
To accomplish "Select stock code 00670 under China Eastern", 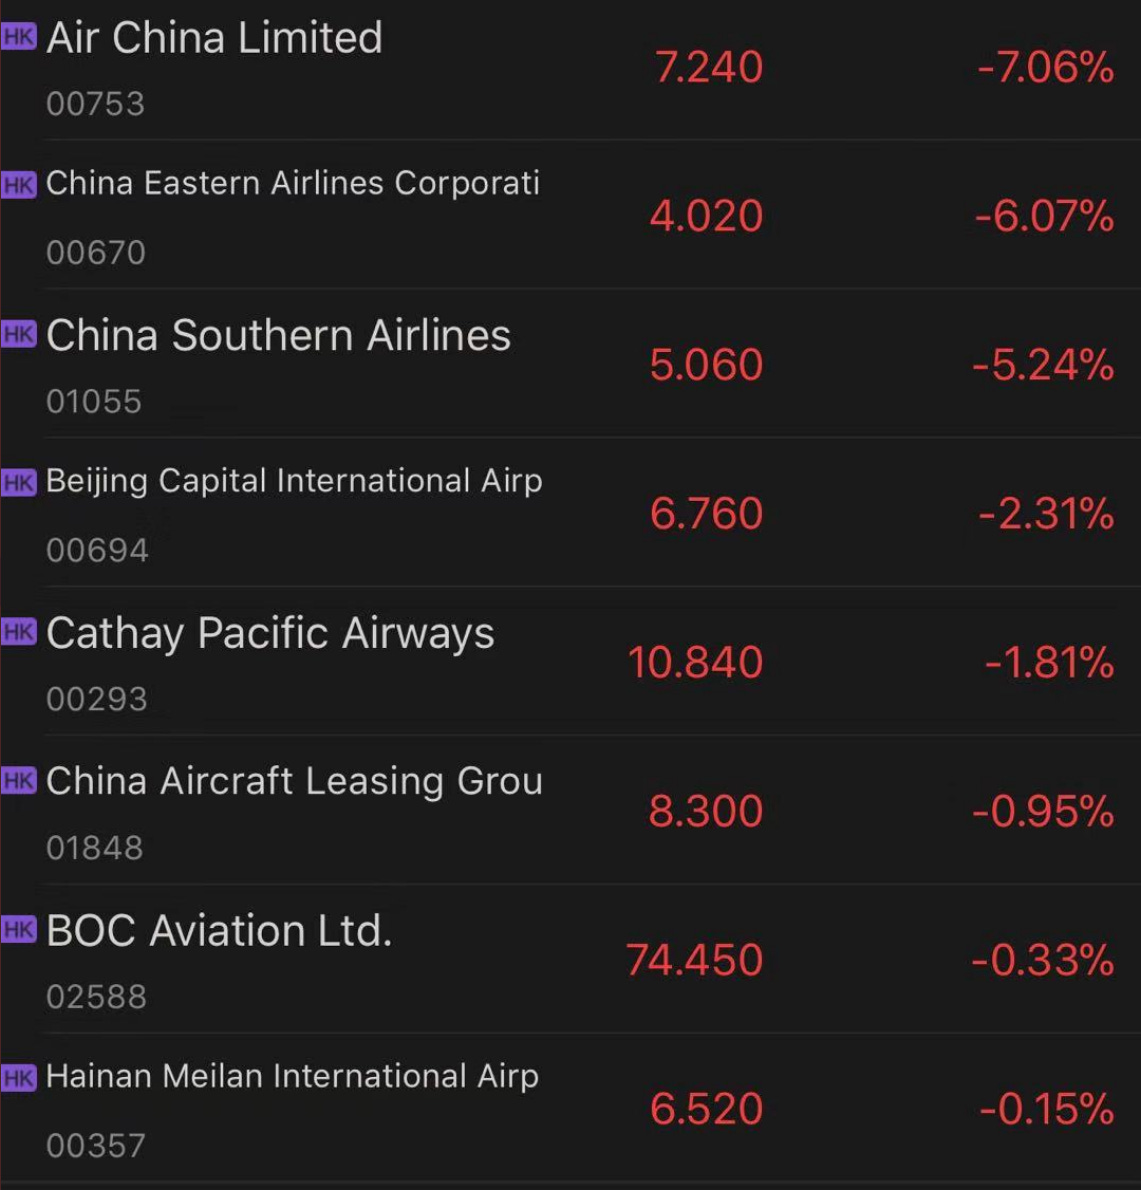I will (x=96, y=253).
